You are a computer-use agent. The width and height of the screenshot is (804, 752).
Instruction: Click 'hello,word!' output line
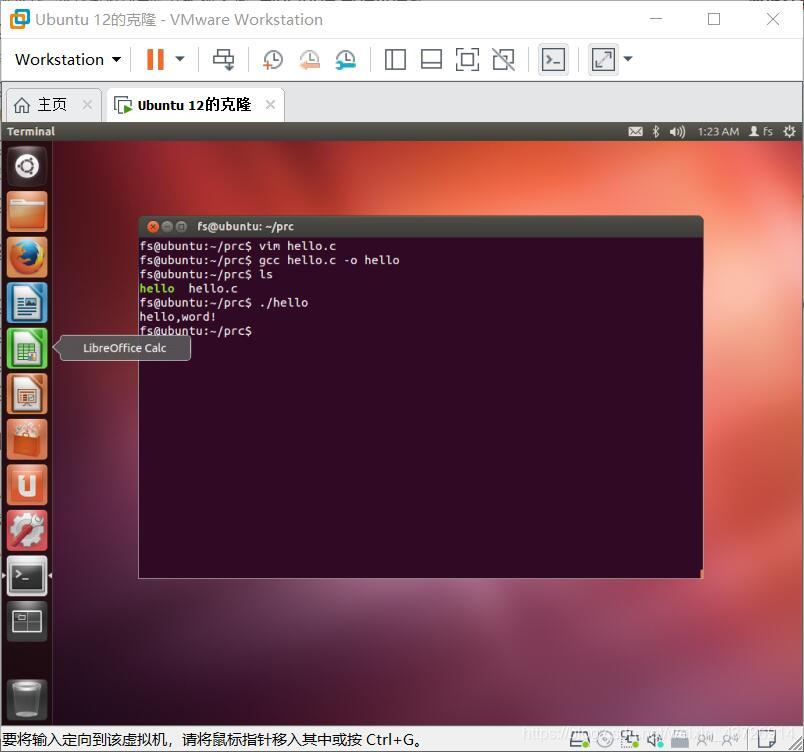coord(177,317)
